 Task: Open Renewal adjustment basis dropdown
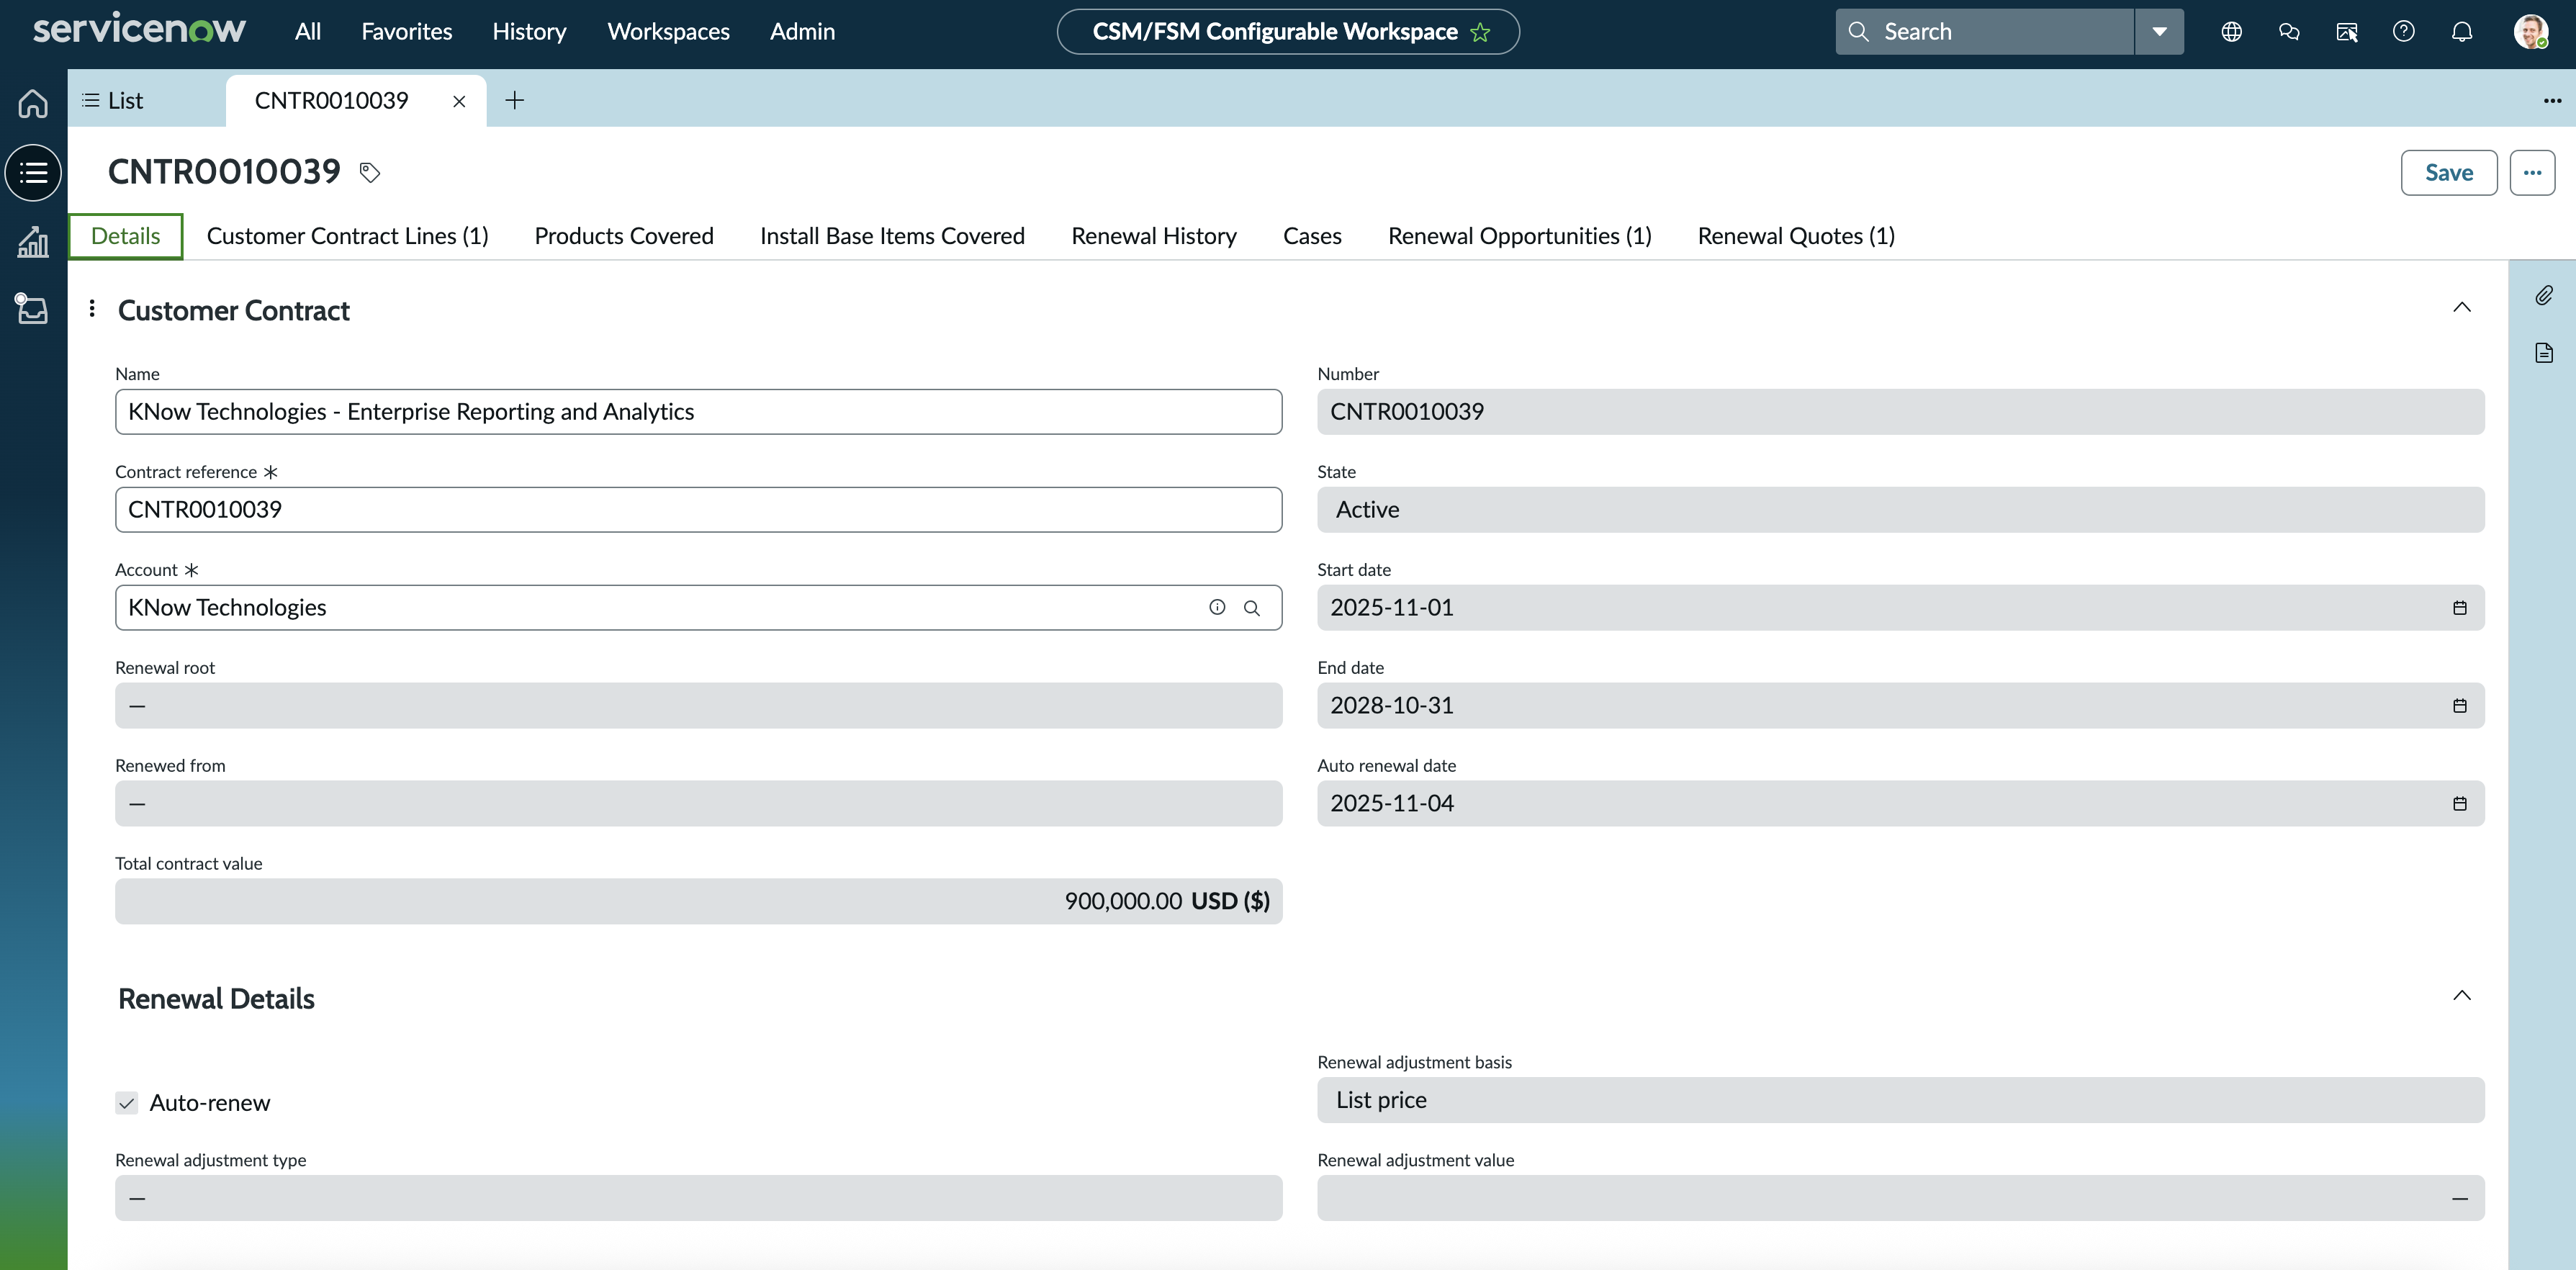click(x=1900, y=1100)
